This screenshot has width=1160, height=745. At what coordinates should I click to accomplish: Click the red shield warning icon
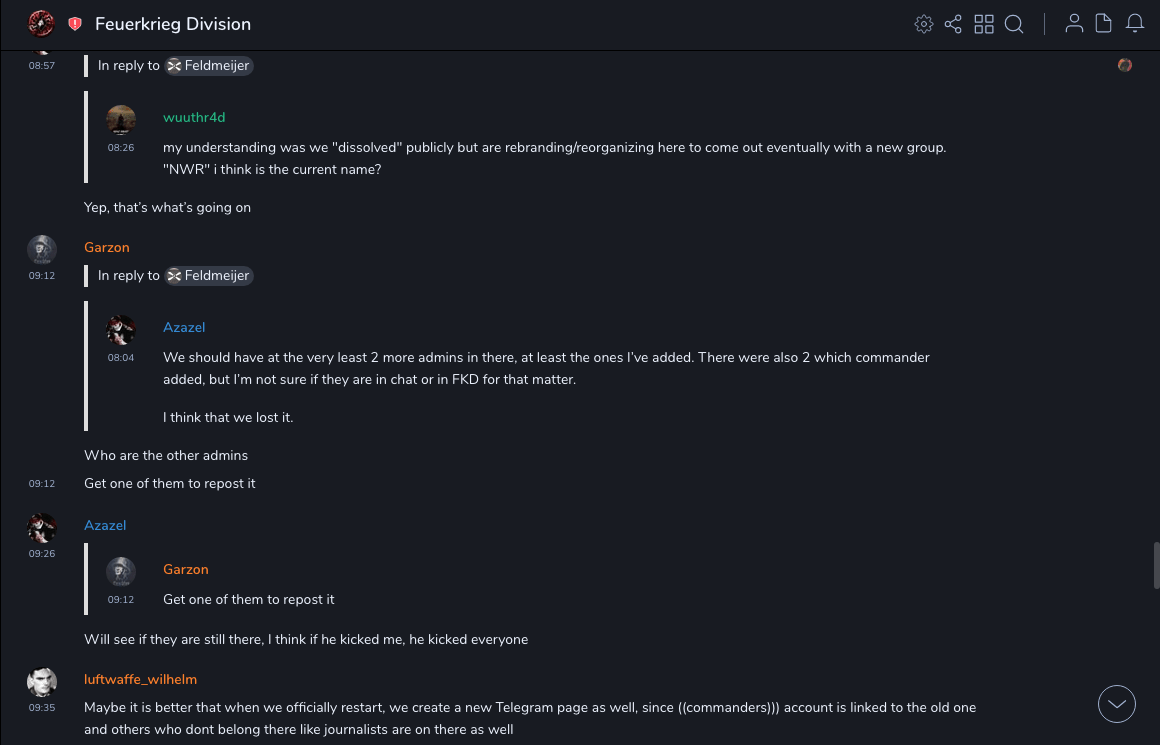pos(75,24)
